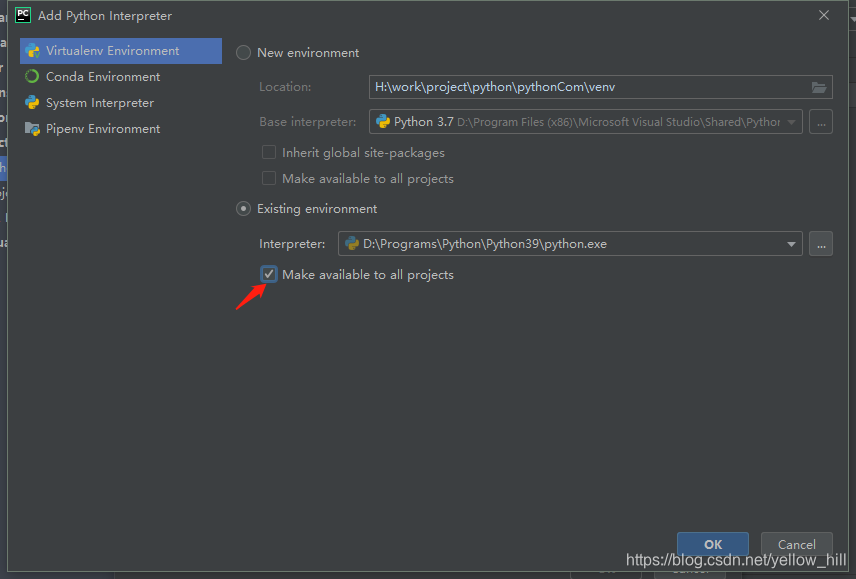Screen dimensions: 856x579
Task: Enable Inherit global site-packages
Action: coord(268,152)
